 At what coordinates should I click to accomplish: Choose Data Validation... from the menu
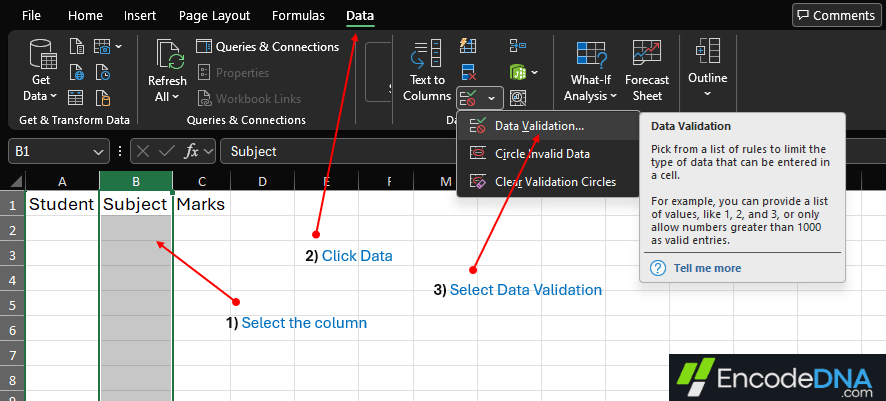pyautogui.click(x=548, y=126)
